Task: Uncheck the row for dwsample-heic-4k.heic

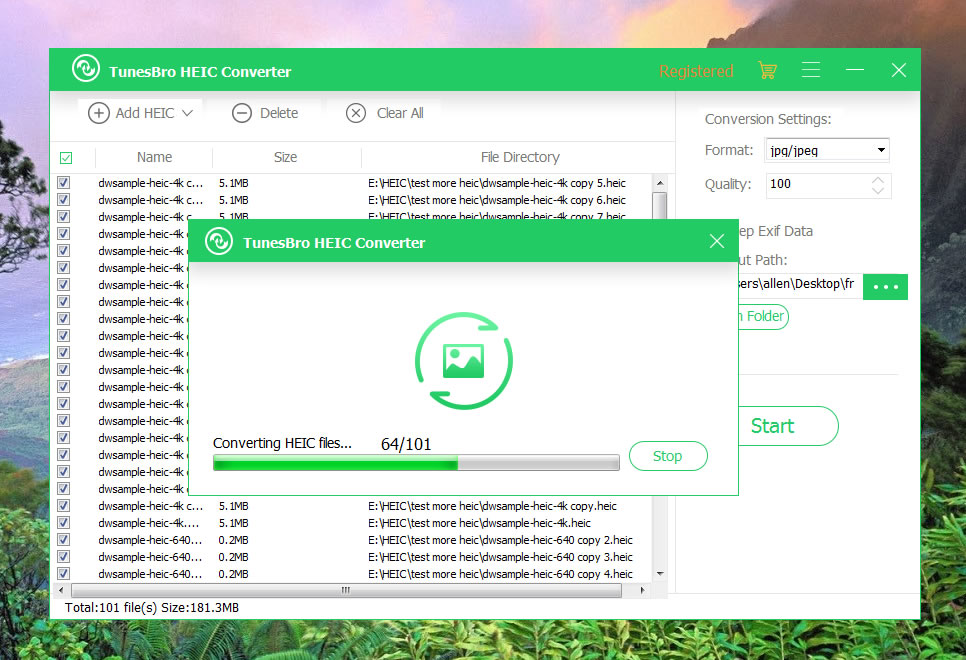Action: click(63, 523)
